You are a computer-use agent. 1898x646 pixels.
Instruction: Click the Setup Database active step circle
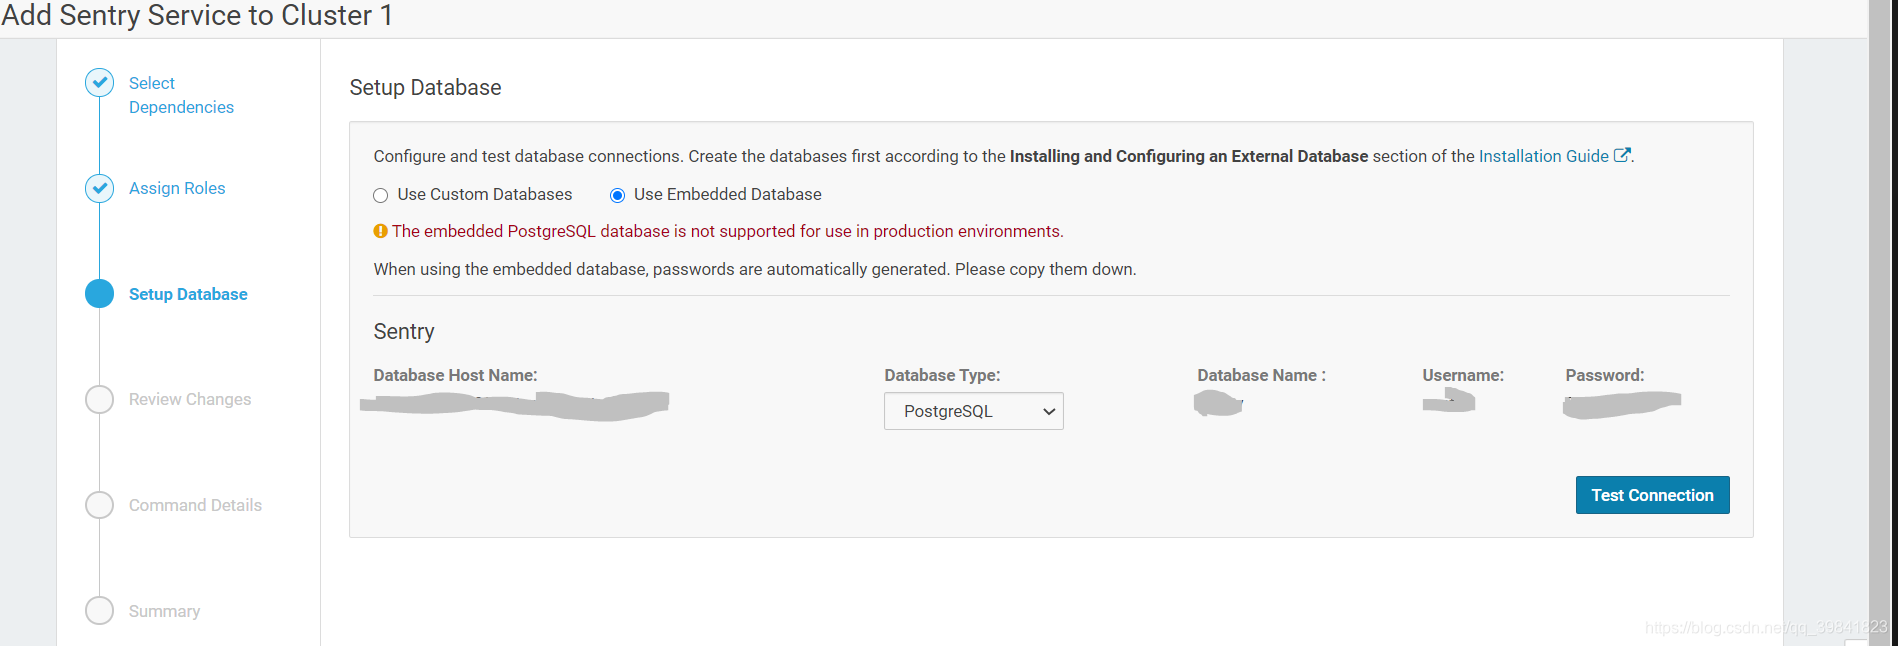click(99, 294)
